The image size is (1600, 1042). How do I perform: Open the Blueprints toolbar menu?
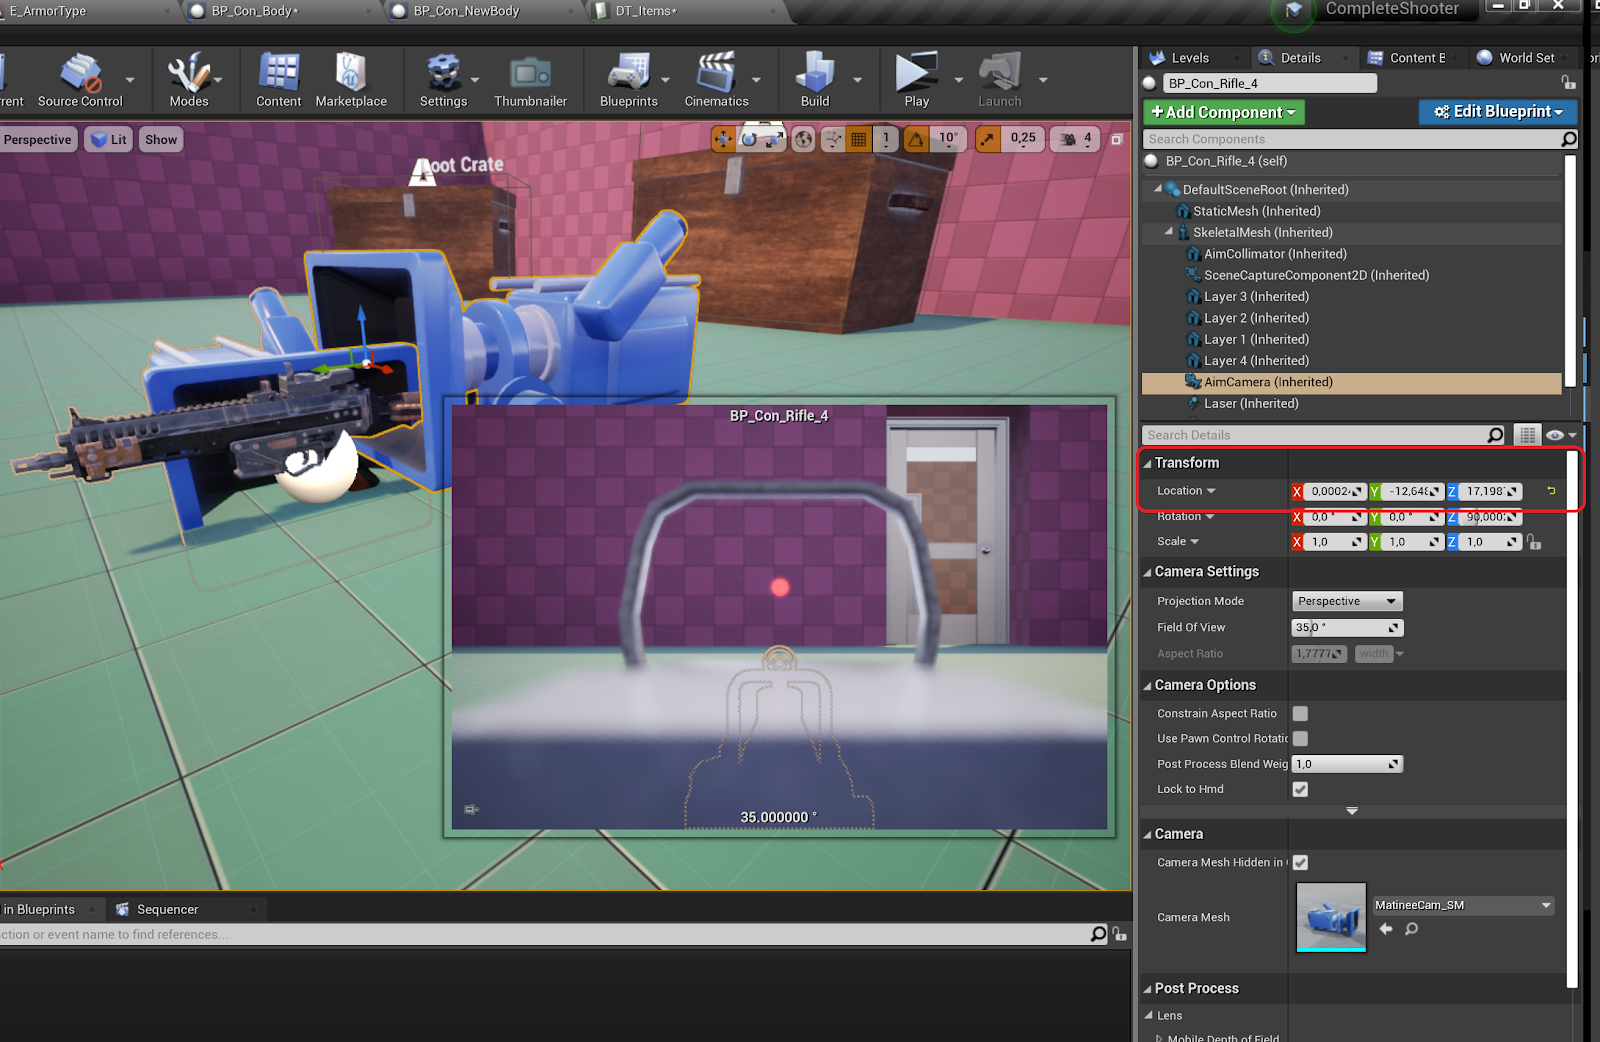629,80
